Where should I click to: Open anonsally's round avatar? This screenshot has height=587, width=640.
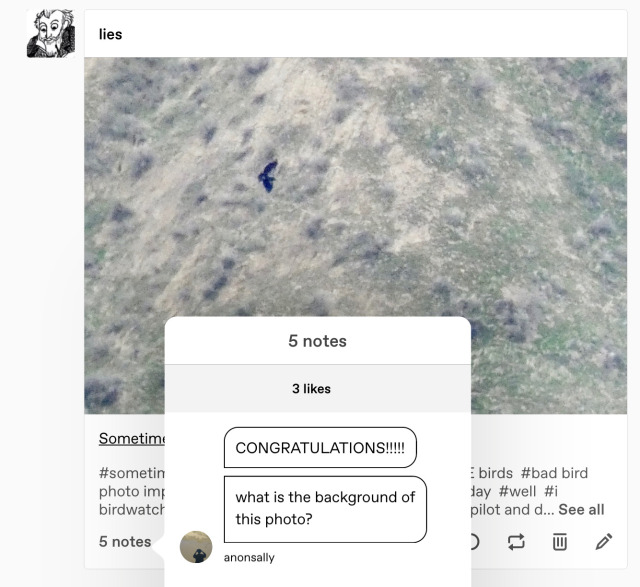[x=196, y=547]
